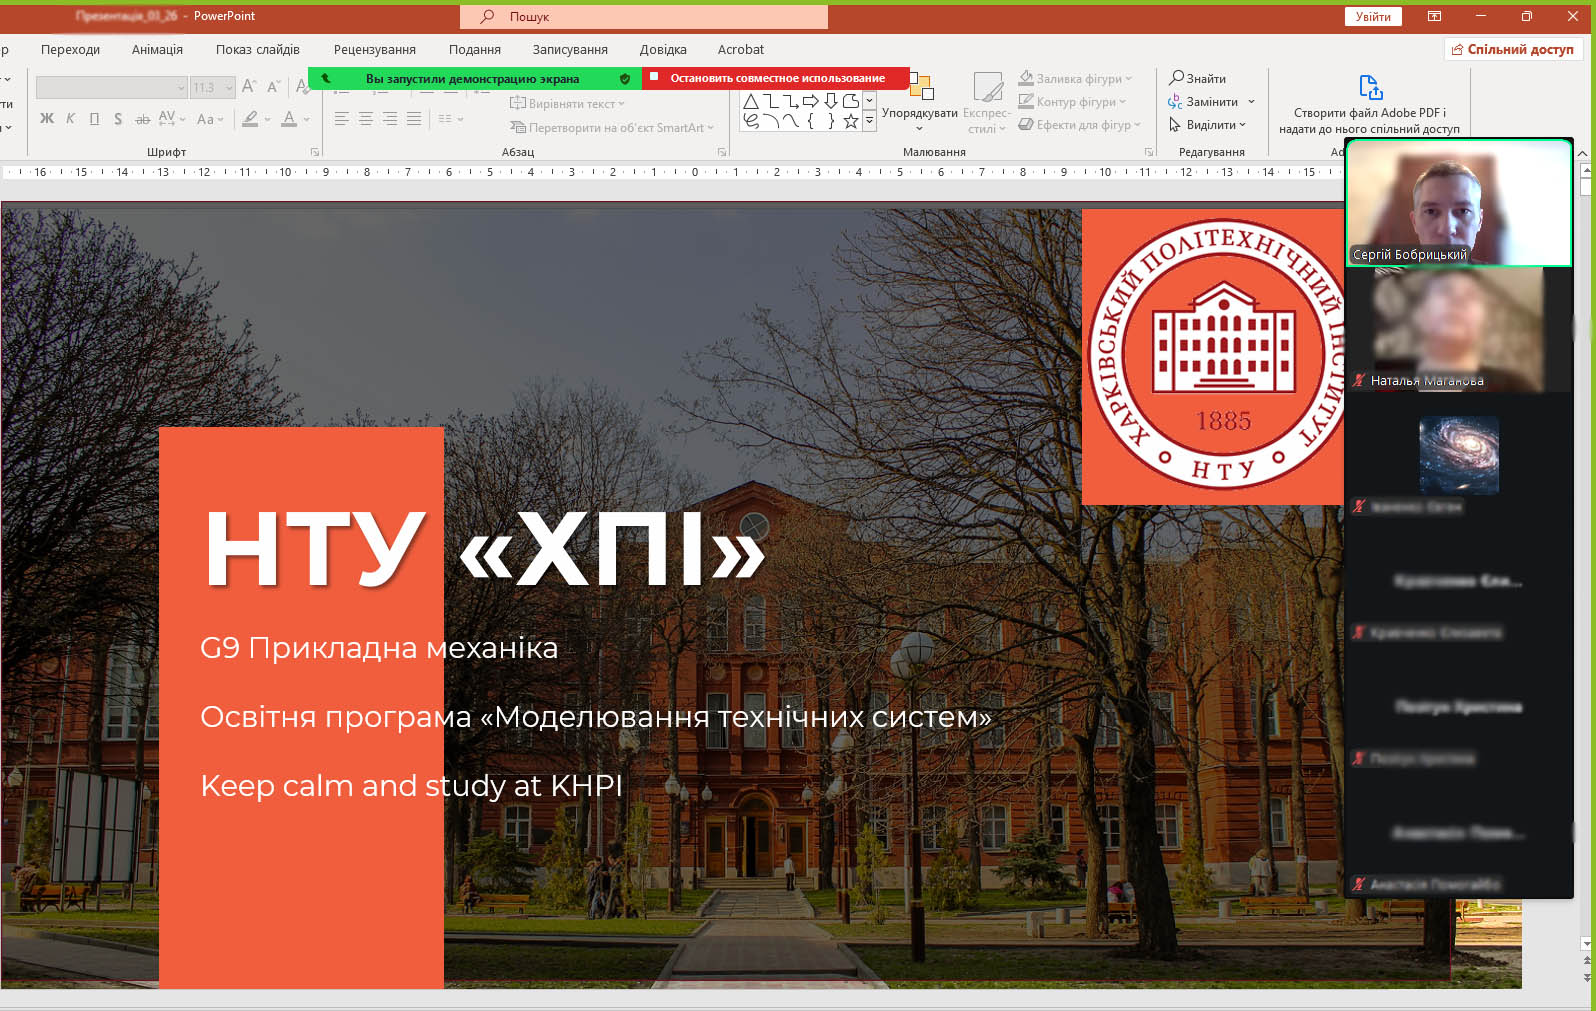This screenshot has height=1011, width=1596.
Task: Click the red stop screen sharing button
Action: coord(776,78)
